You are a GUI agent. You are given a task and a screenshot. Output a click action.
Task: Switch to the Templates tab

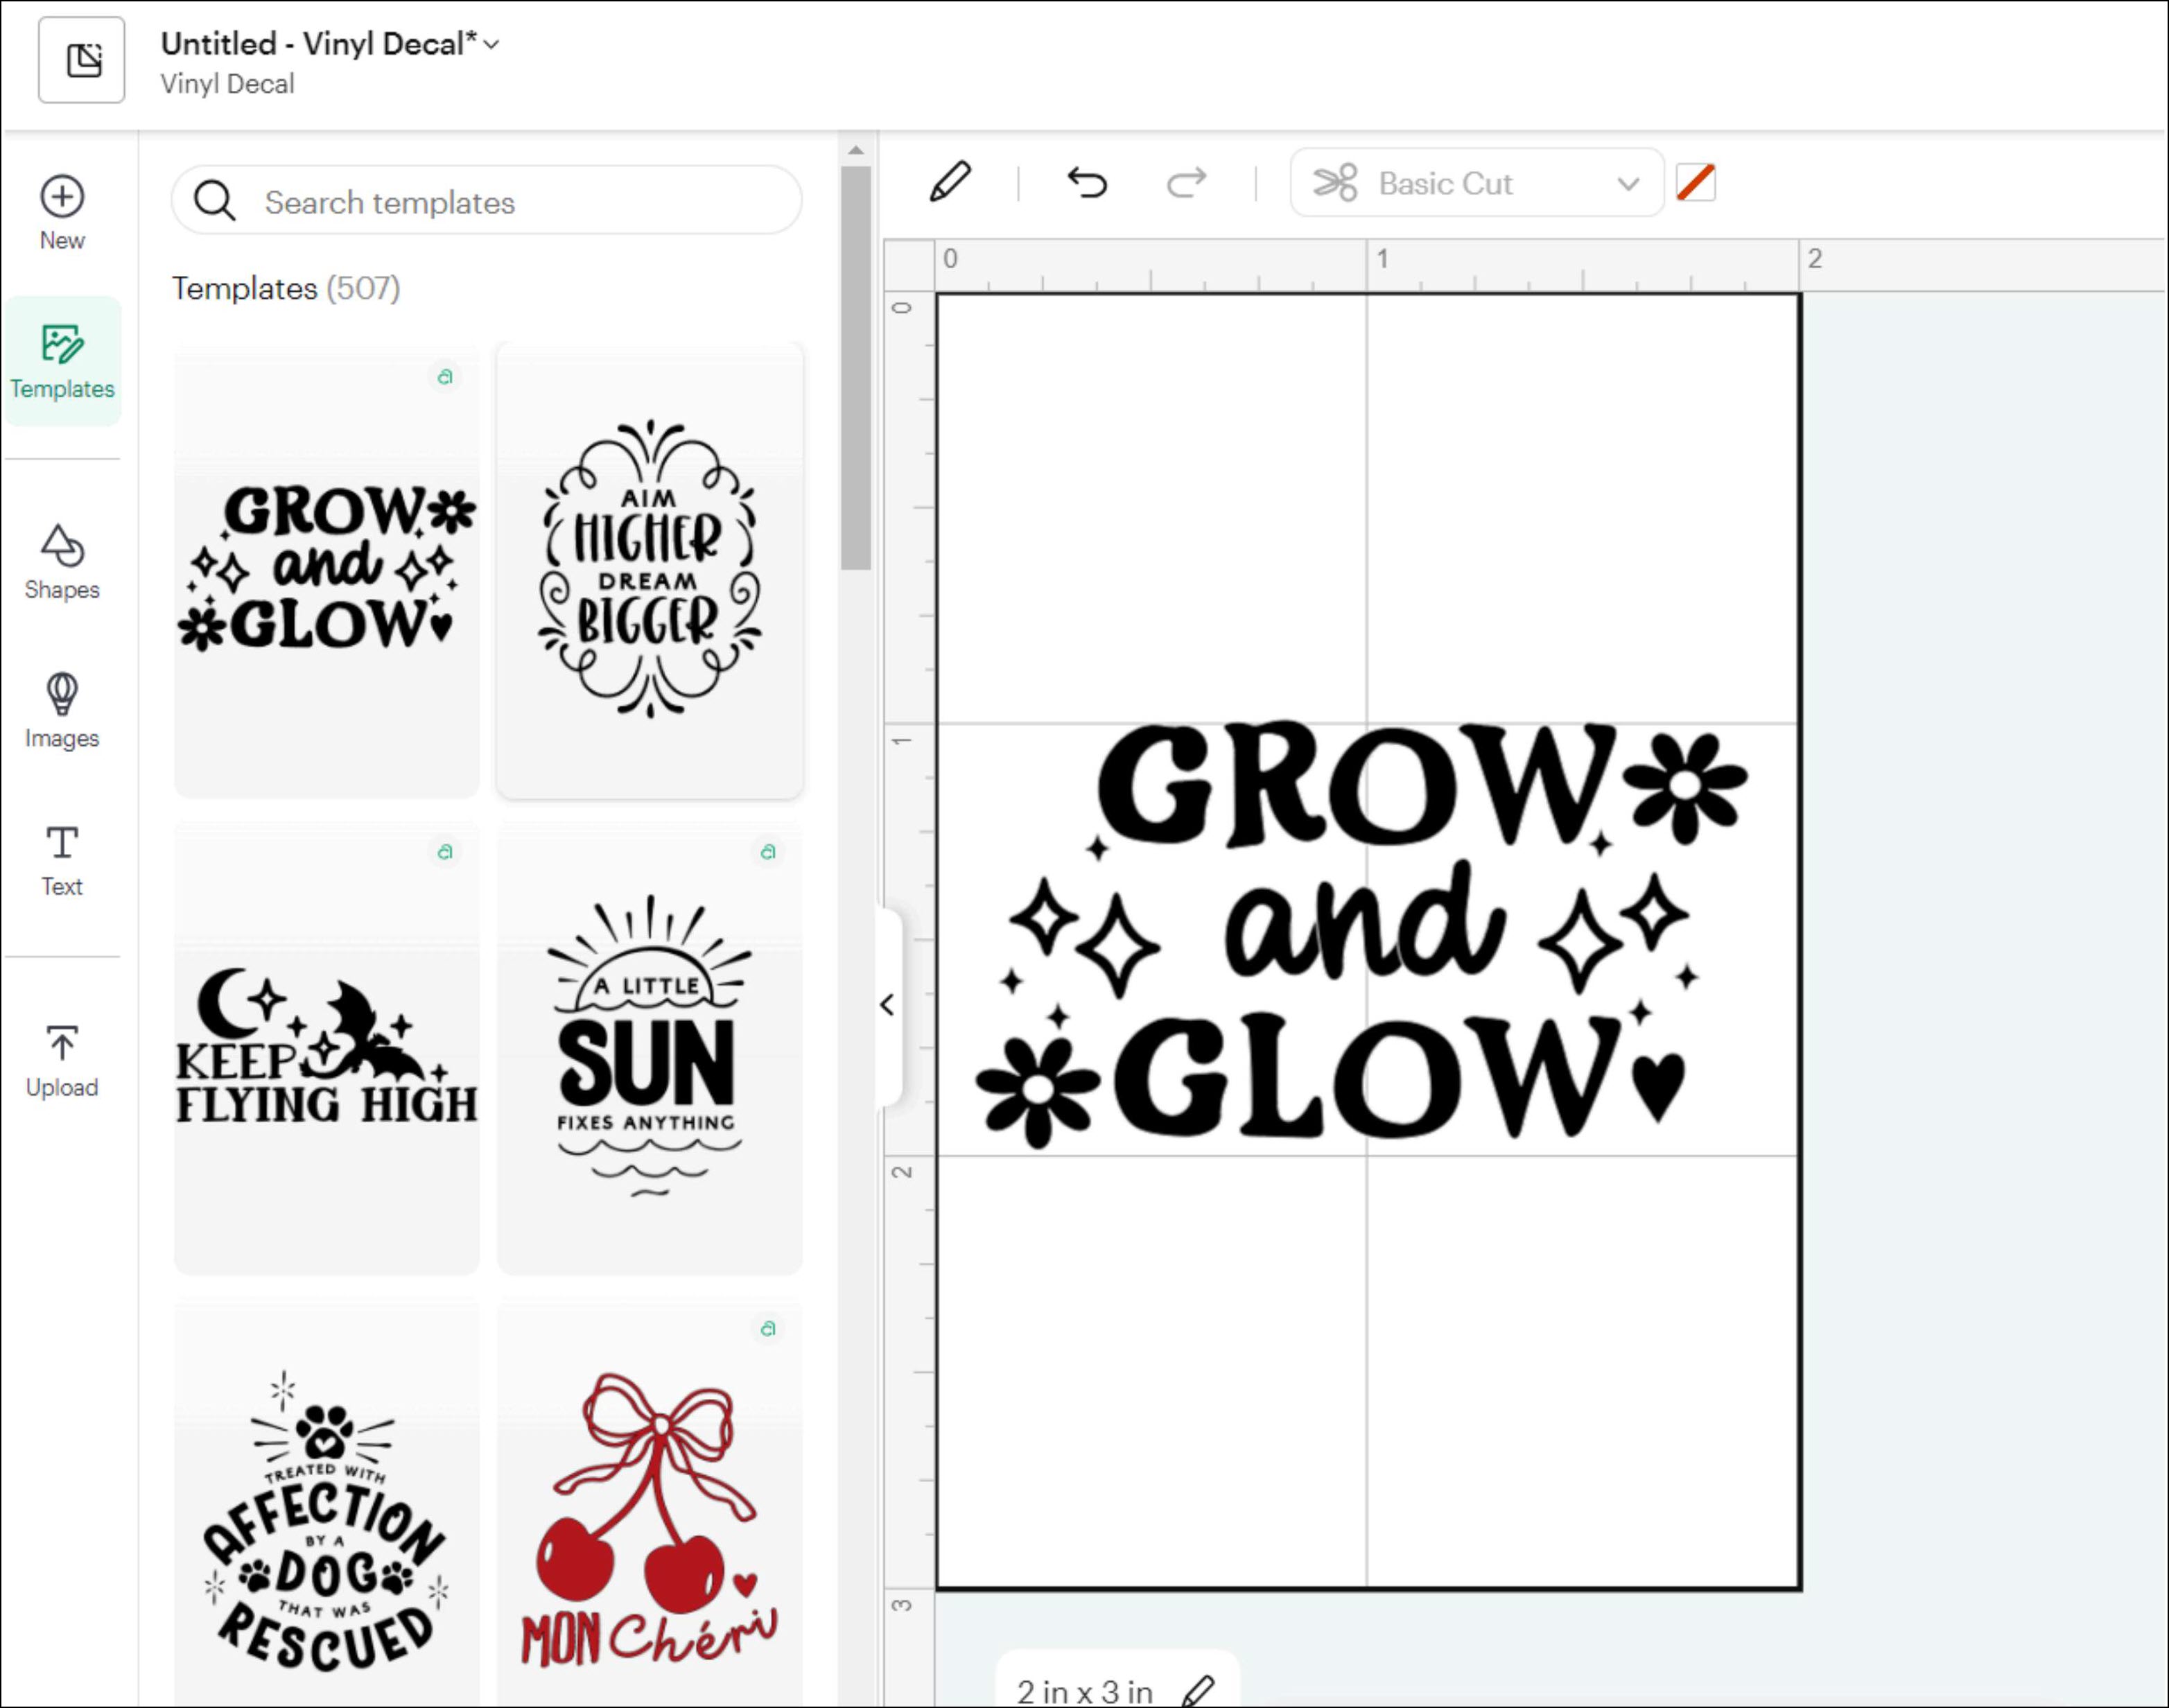click(x=62, y=361)
